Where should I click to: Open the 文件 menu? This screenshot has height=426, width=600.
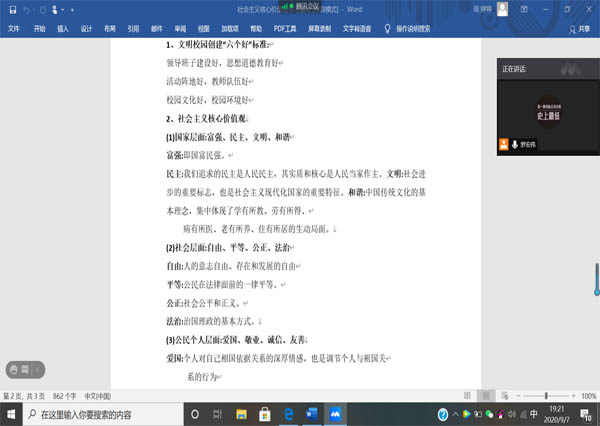pyautogui.click(x=14, y=29)
